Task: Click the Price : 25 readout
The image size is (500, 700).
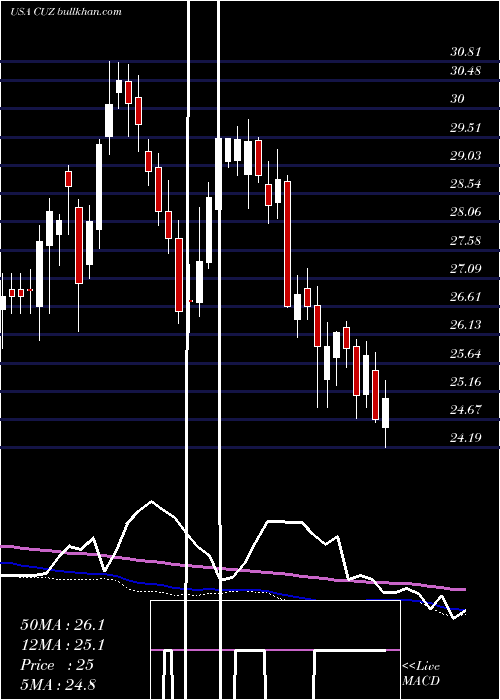Action: [x=57, y=665]
